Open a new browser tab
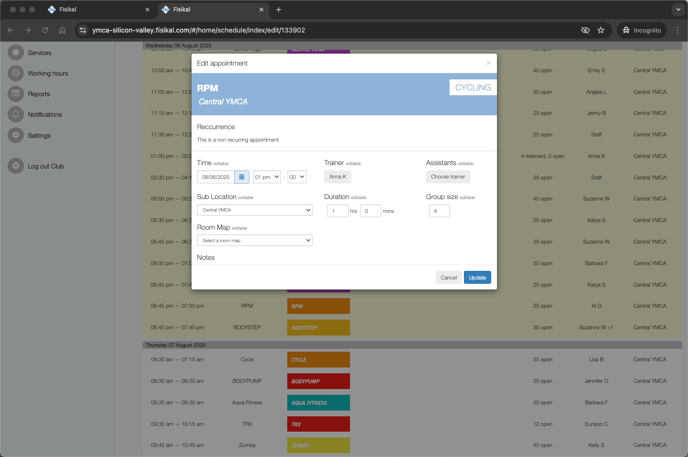This screenshot has height=457, width=688. 278,10
